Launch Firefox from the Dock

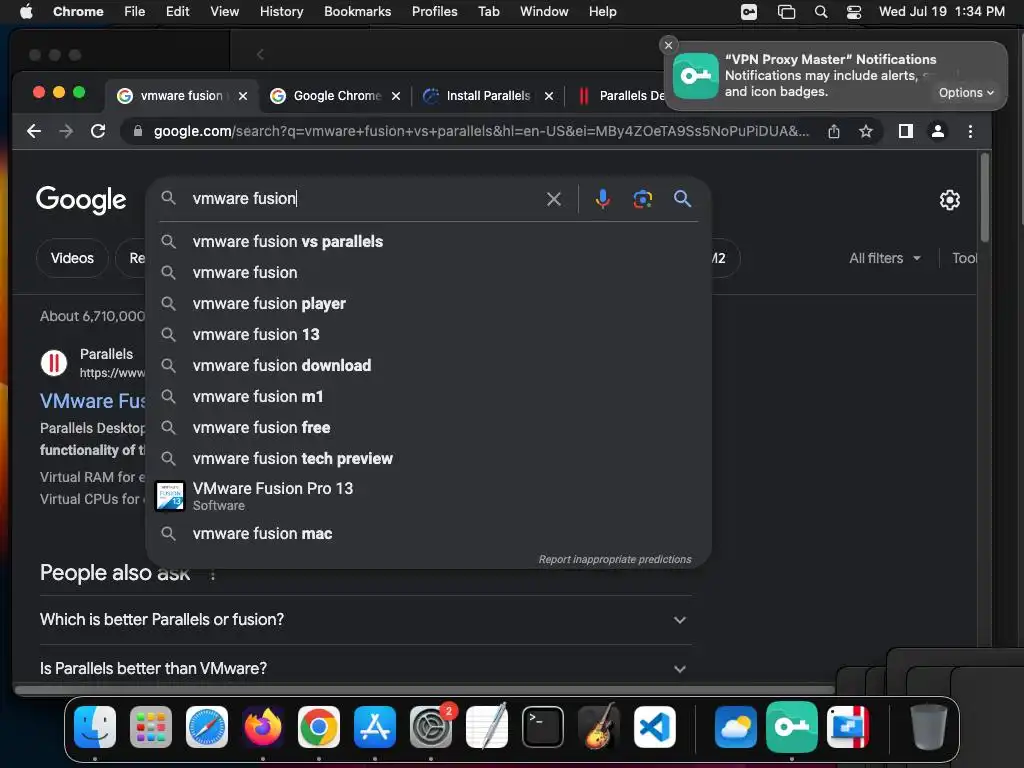click(x=263, y=727)
